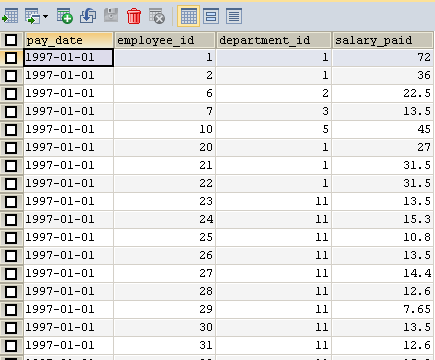Screen dimensions: 435x360
Task: Sort by the pay_date column header
Action: [69, 40]
